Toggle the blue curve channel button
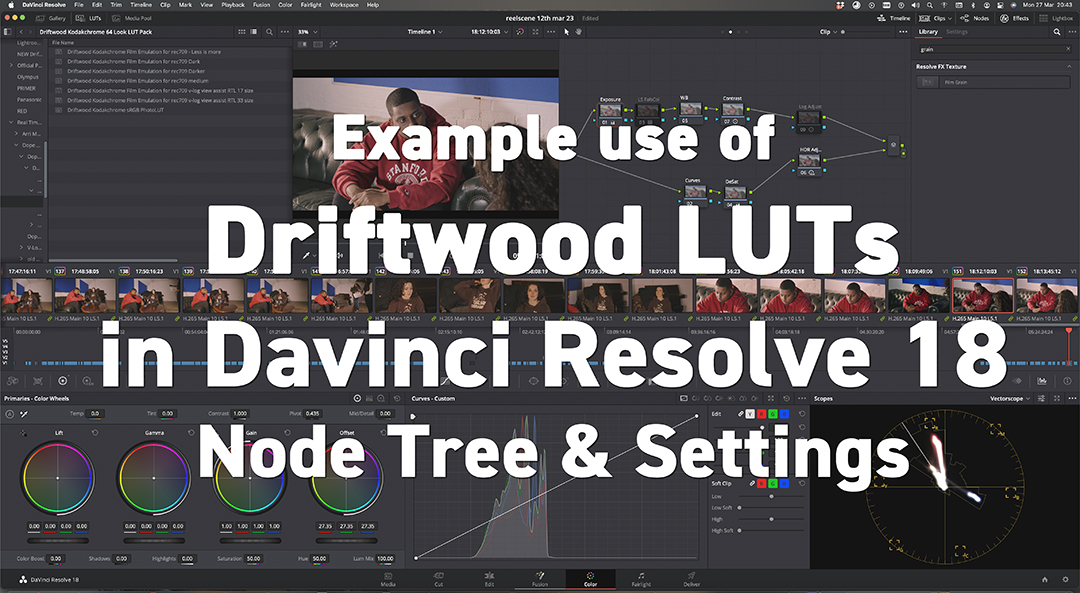Image resolution: width=1080 pixels, height=593 pixels. click(784, 414)
